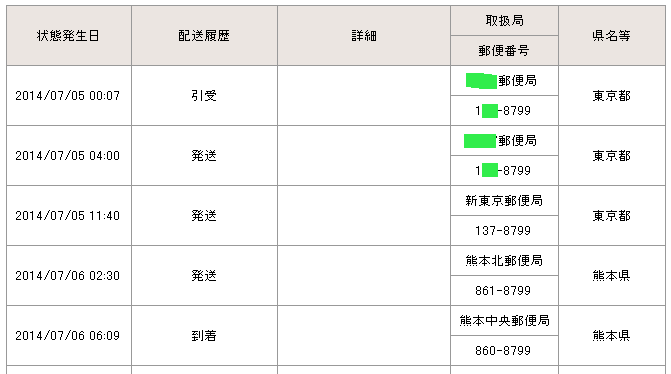Click postal code 137-8799

503,231
